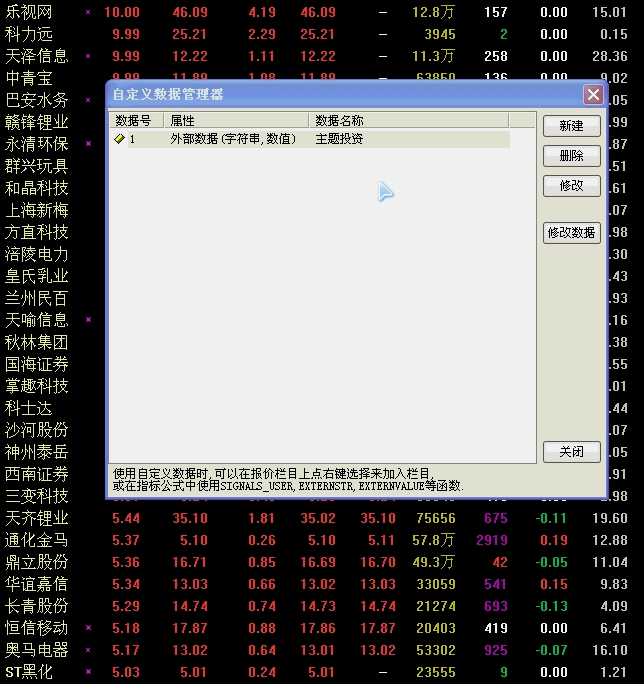
Task: Select stock 上海新梅 in the list
Action: [x=37, y=210]
